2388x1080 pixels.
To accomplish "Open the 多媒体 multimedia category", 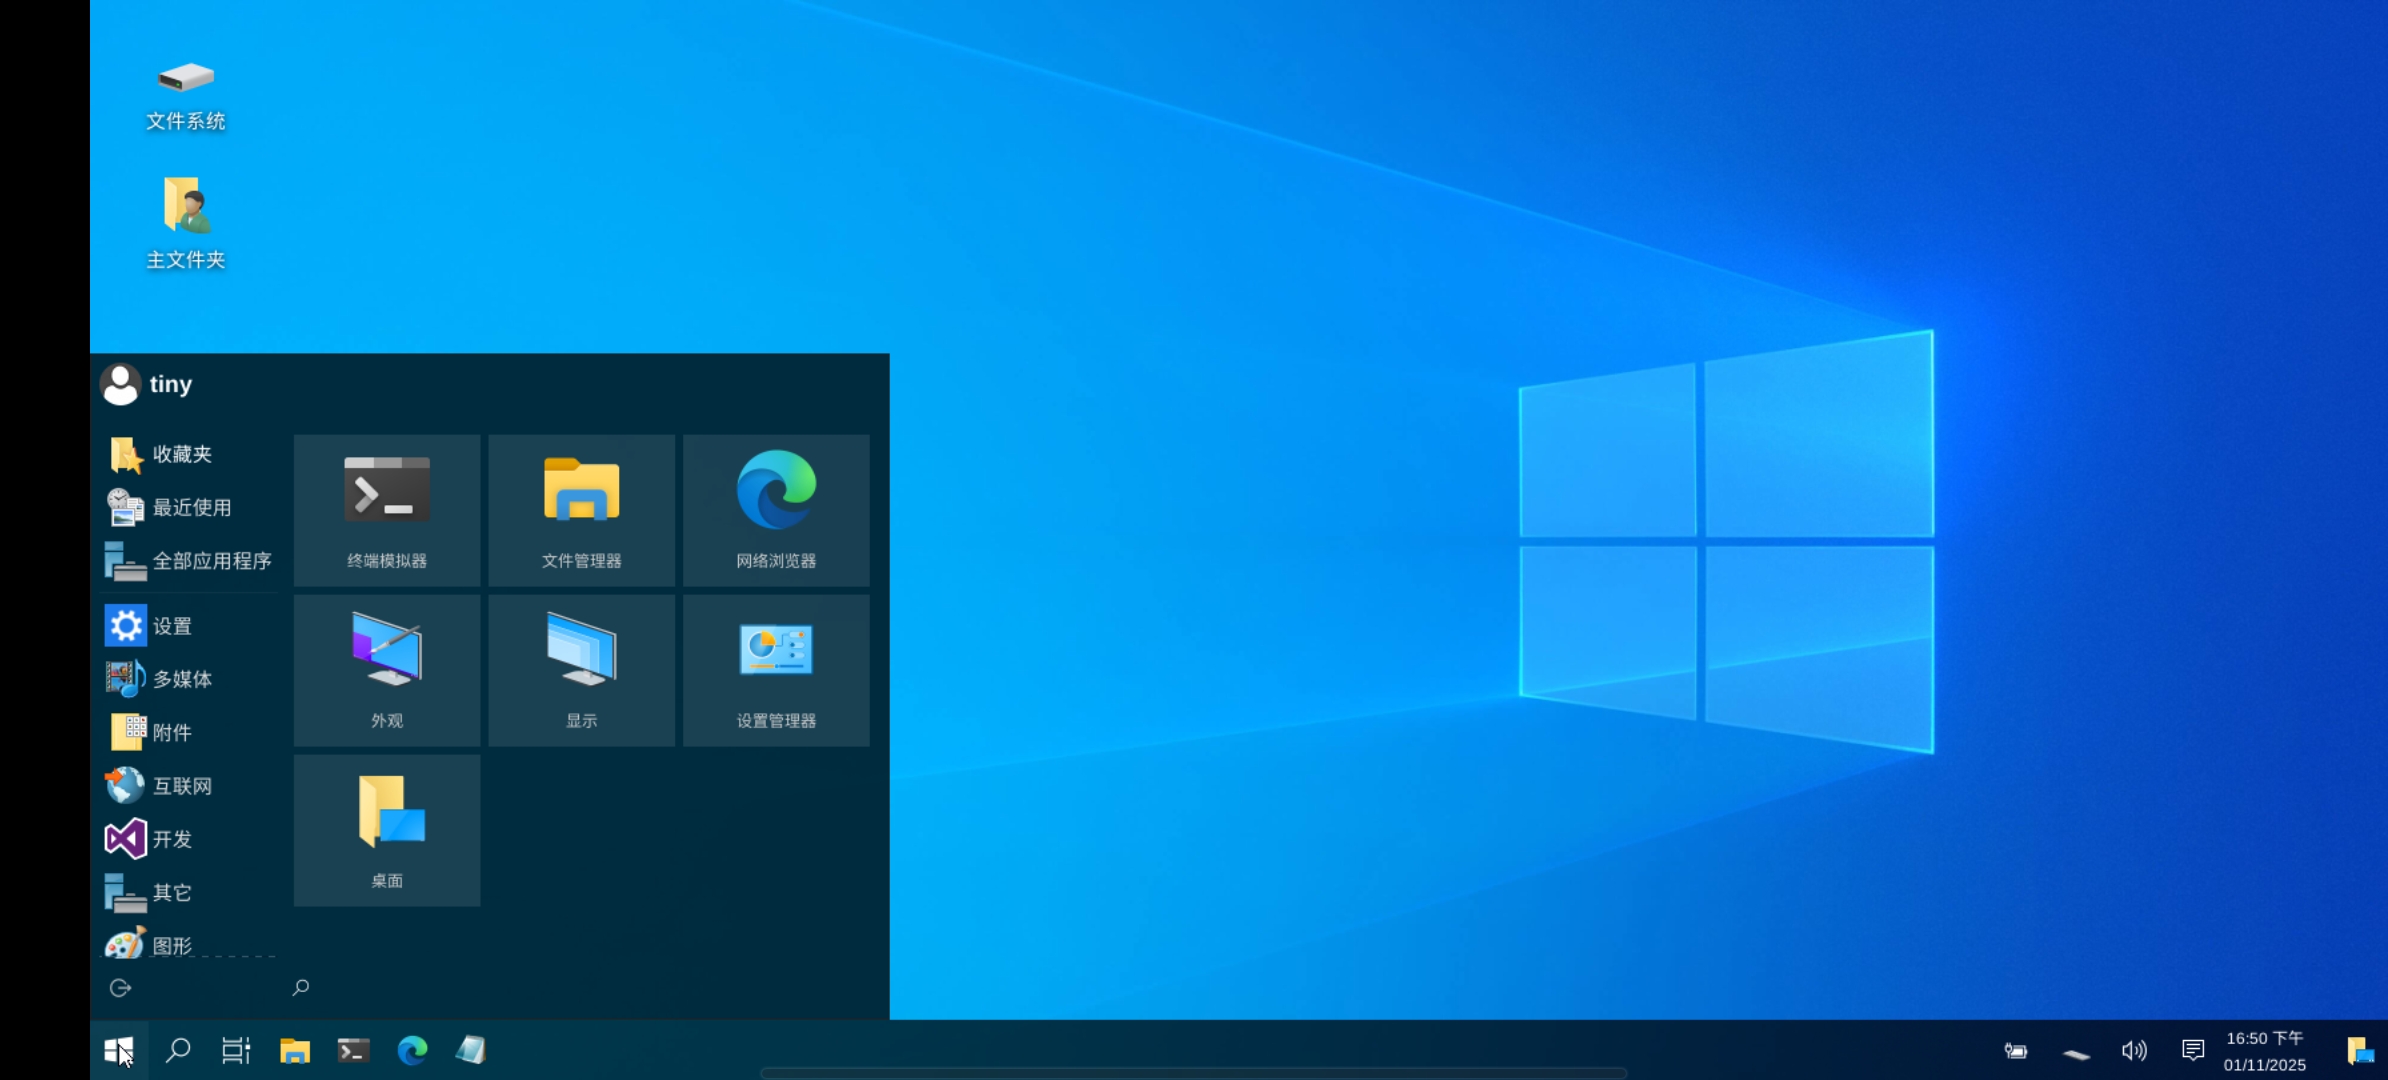I will click(188, 679).
